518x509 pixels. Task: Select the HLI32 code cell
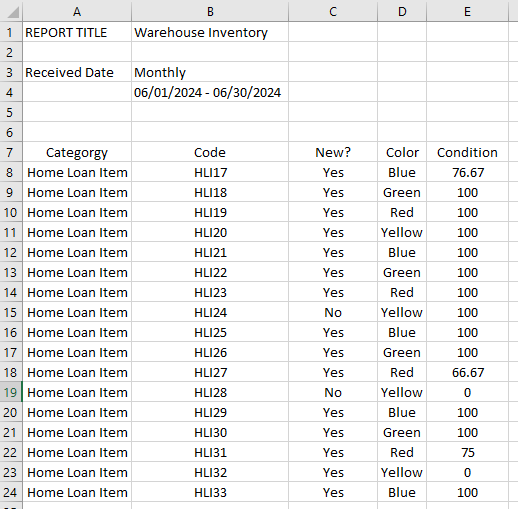point(210,472)
